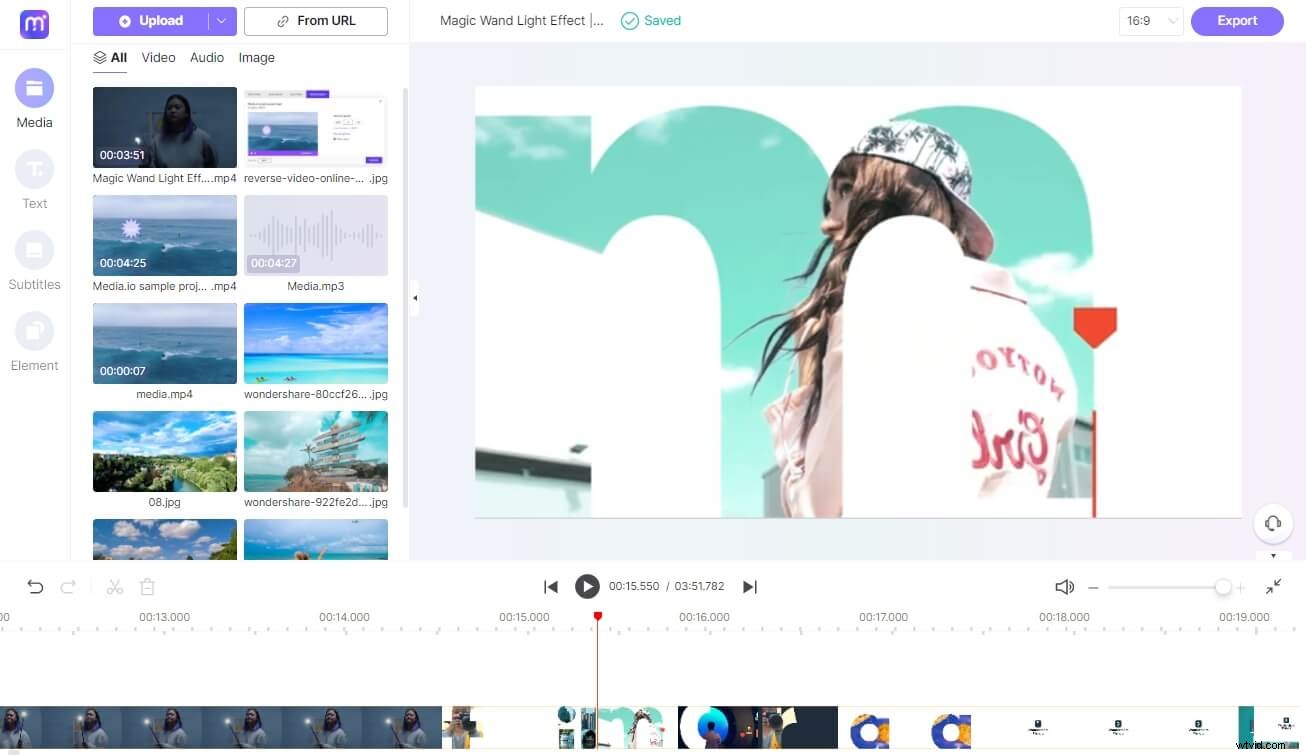1306x755 pixels.
Task: Open the Element panel
Action: click(x=33, y=340)
